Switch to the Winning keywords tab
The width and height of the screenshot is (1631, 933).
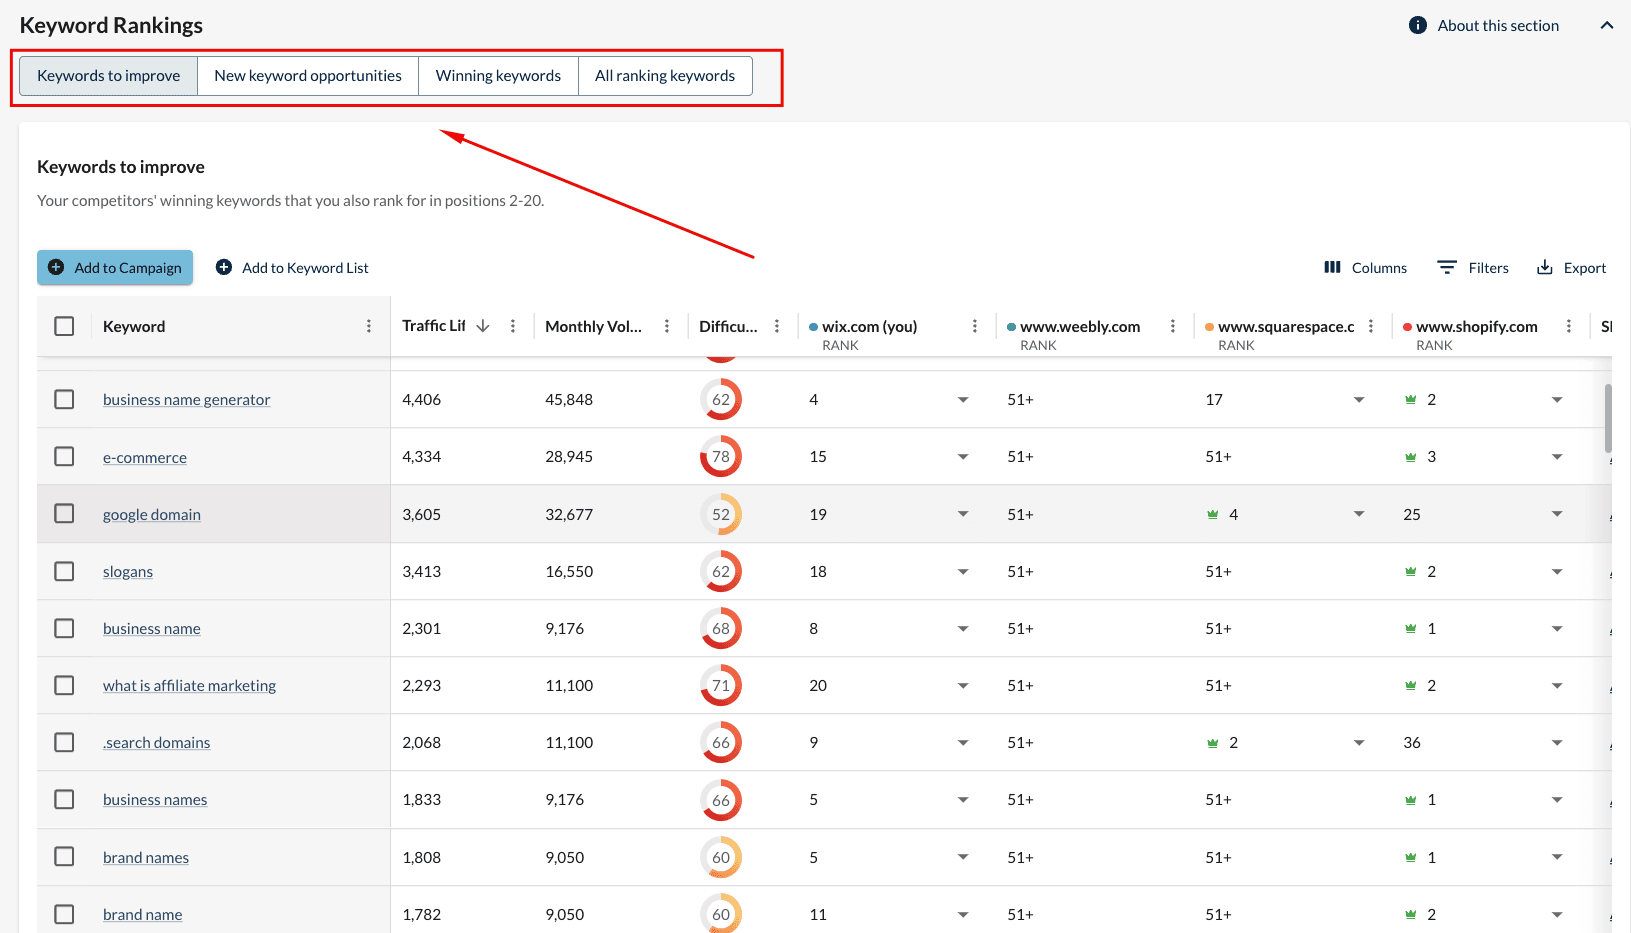click(x=498, y=76)
